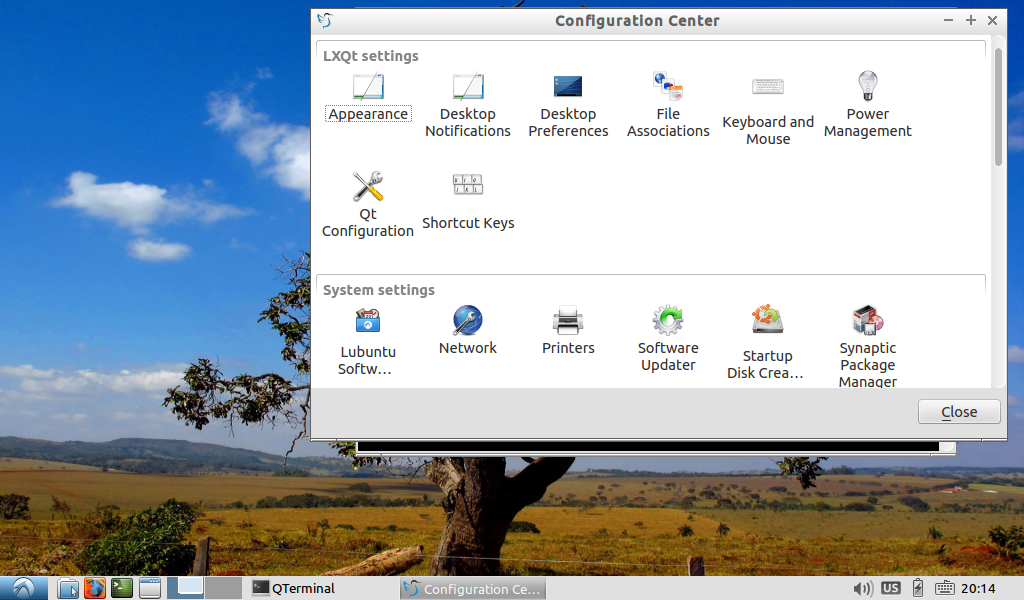Launch Firefox from the panel
The height and width of the screenshot is (600, 1024).
coord(95,588)
